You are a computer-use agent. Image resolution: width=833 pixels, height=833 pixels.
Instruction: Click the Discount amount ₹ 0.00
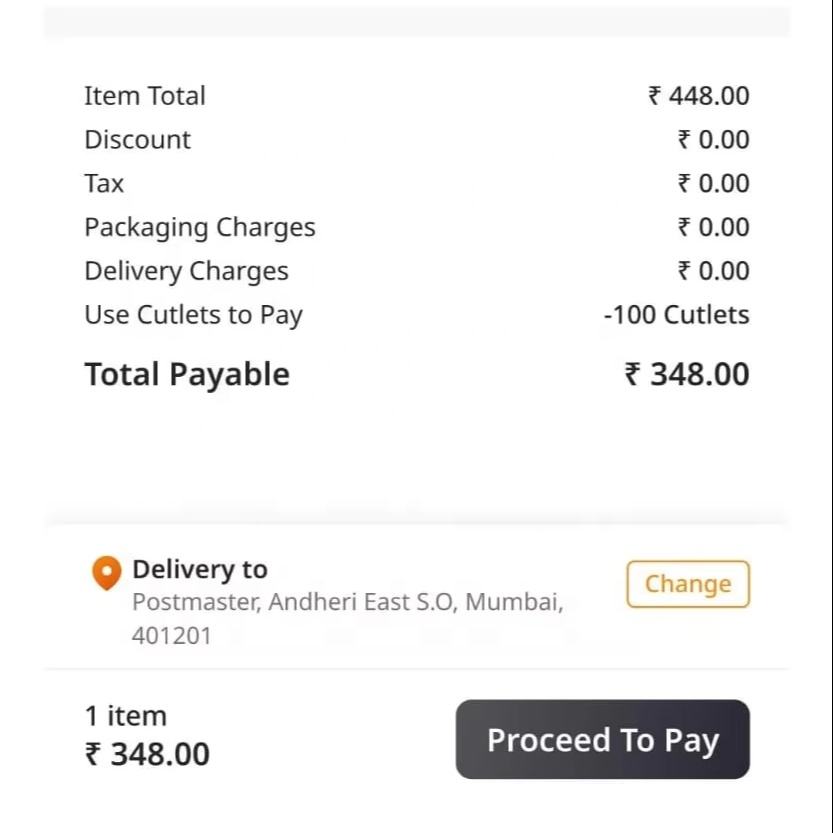(713, 140)
